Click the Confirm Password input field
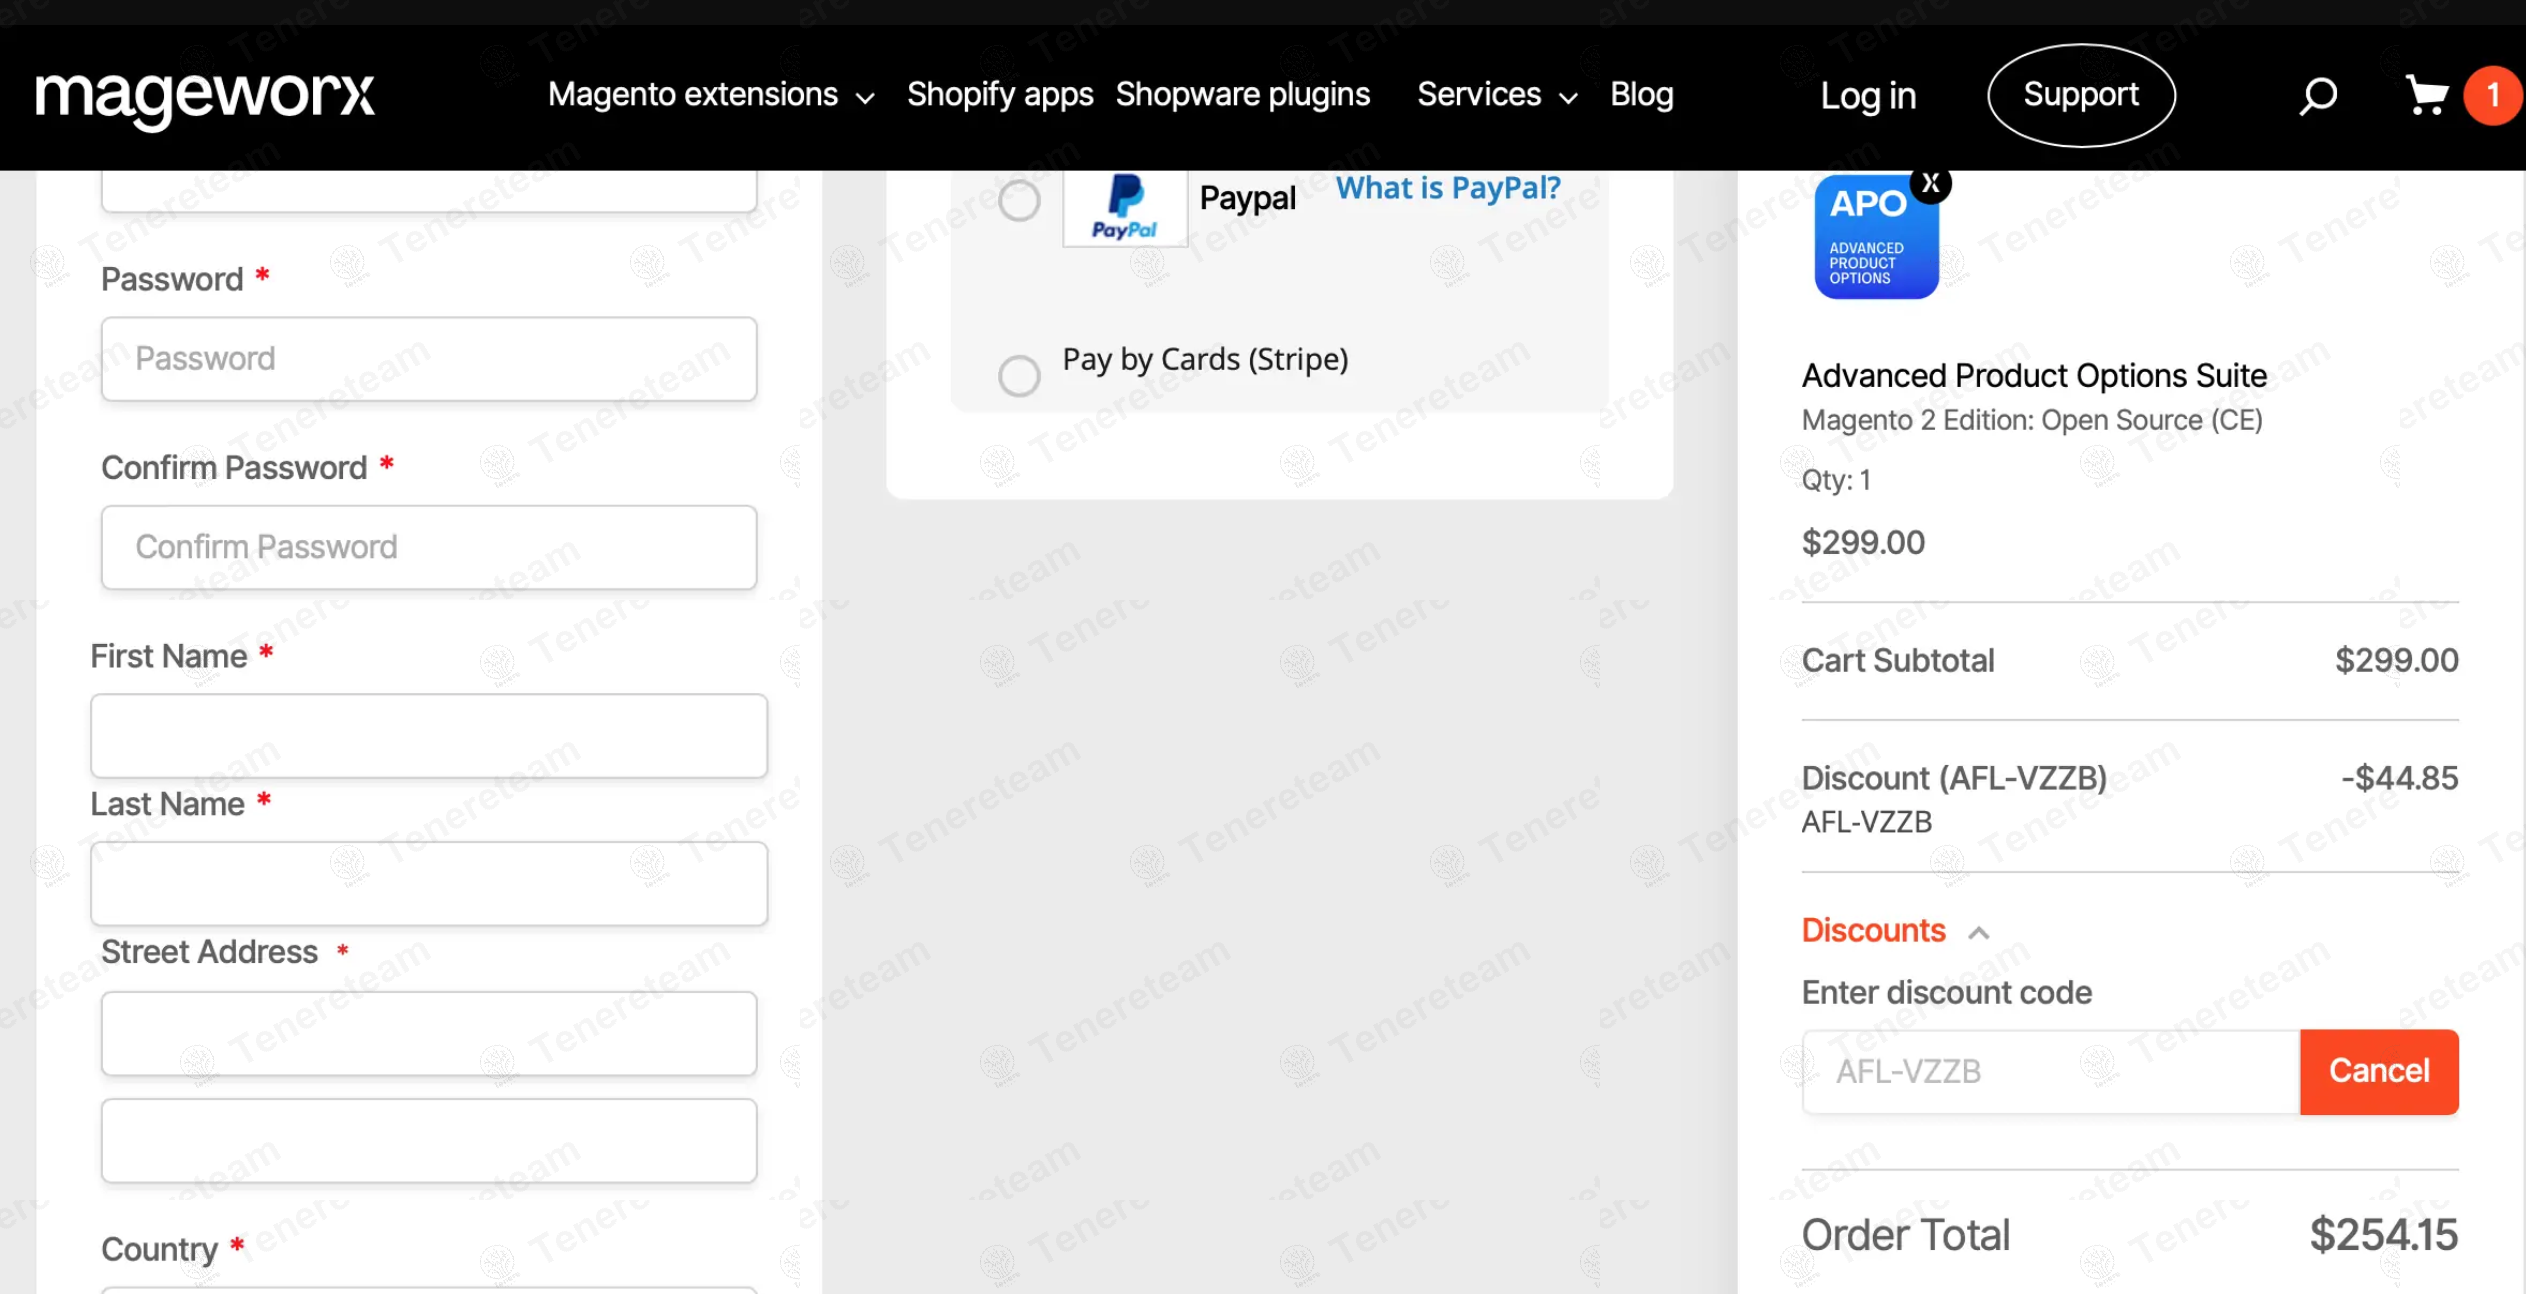 [x=429, y=547]
